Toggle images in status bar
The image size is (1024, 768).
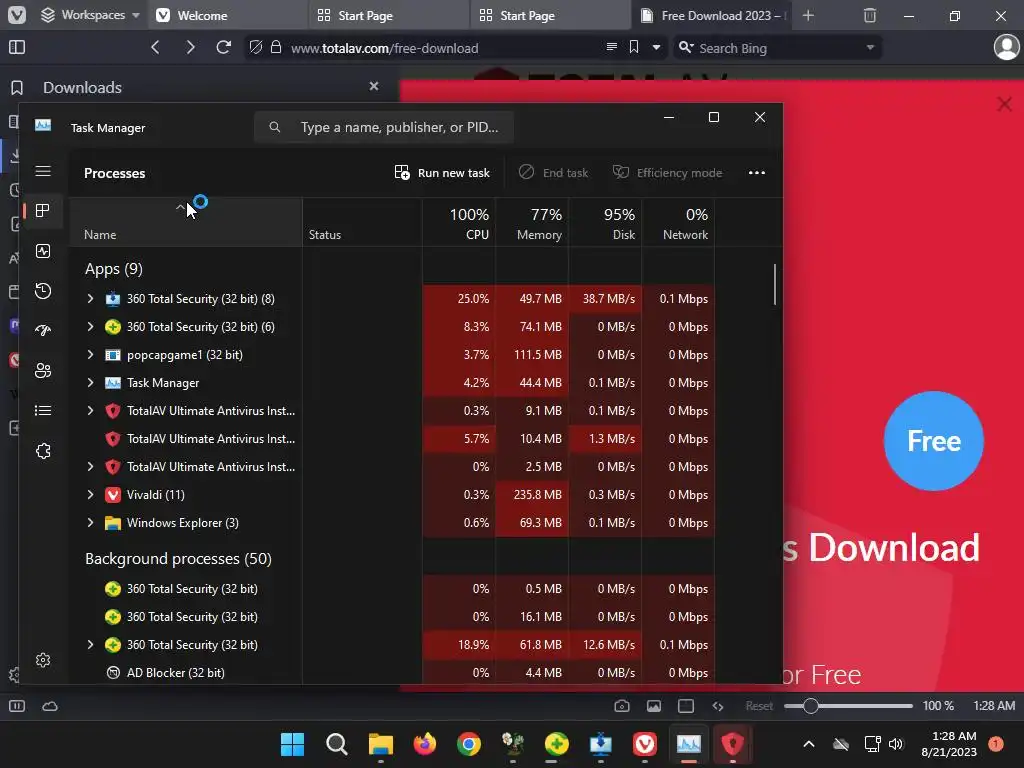click(x=654, y=706)
